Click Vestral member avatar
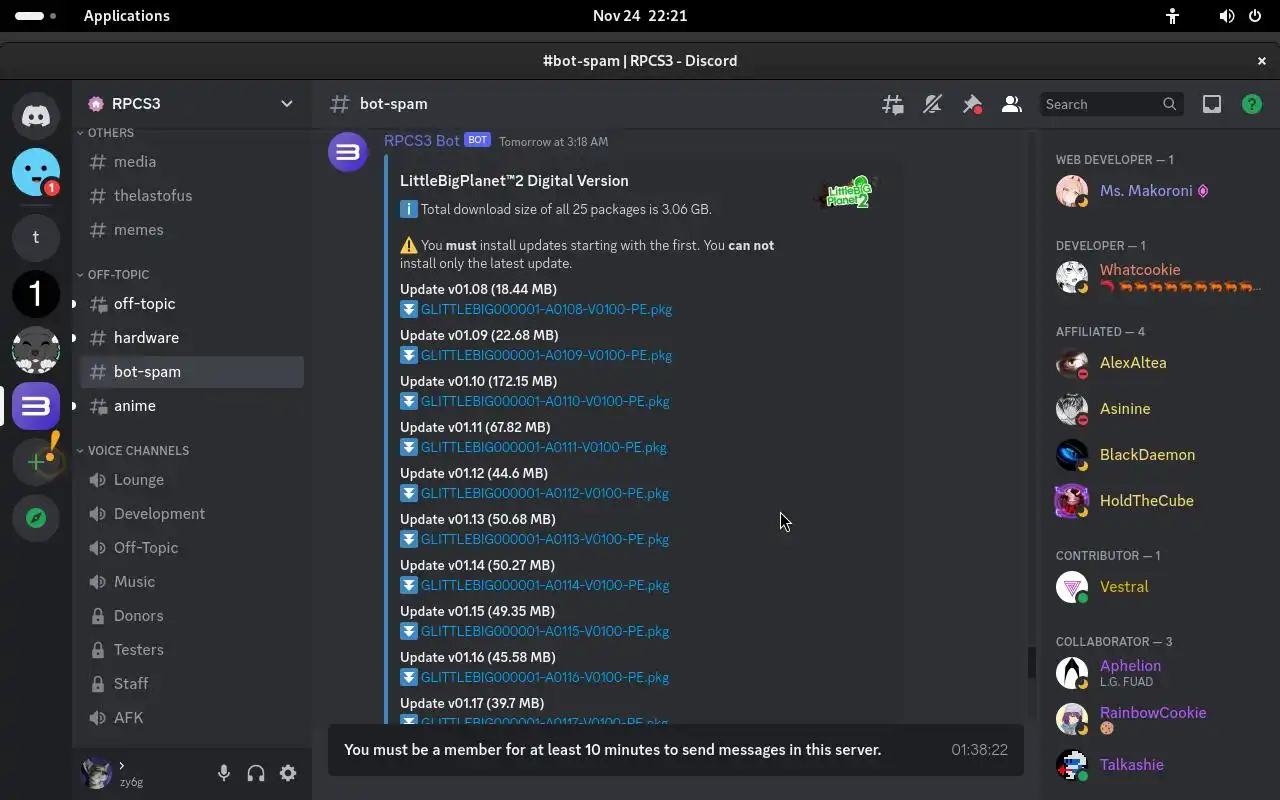The image size is (1280, 800). tap(1072, 587)
